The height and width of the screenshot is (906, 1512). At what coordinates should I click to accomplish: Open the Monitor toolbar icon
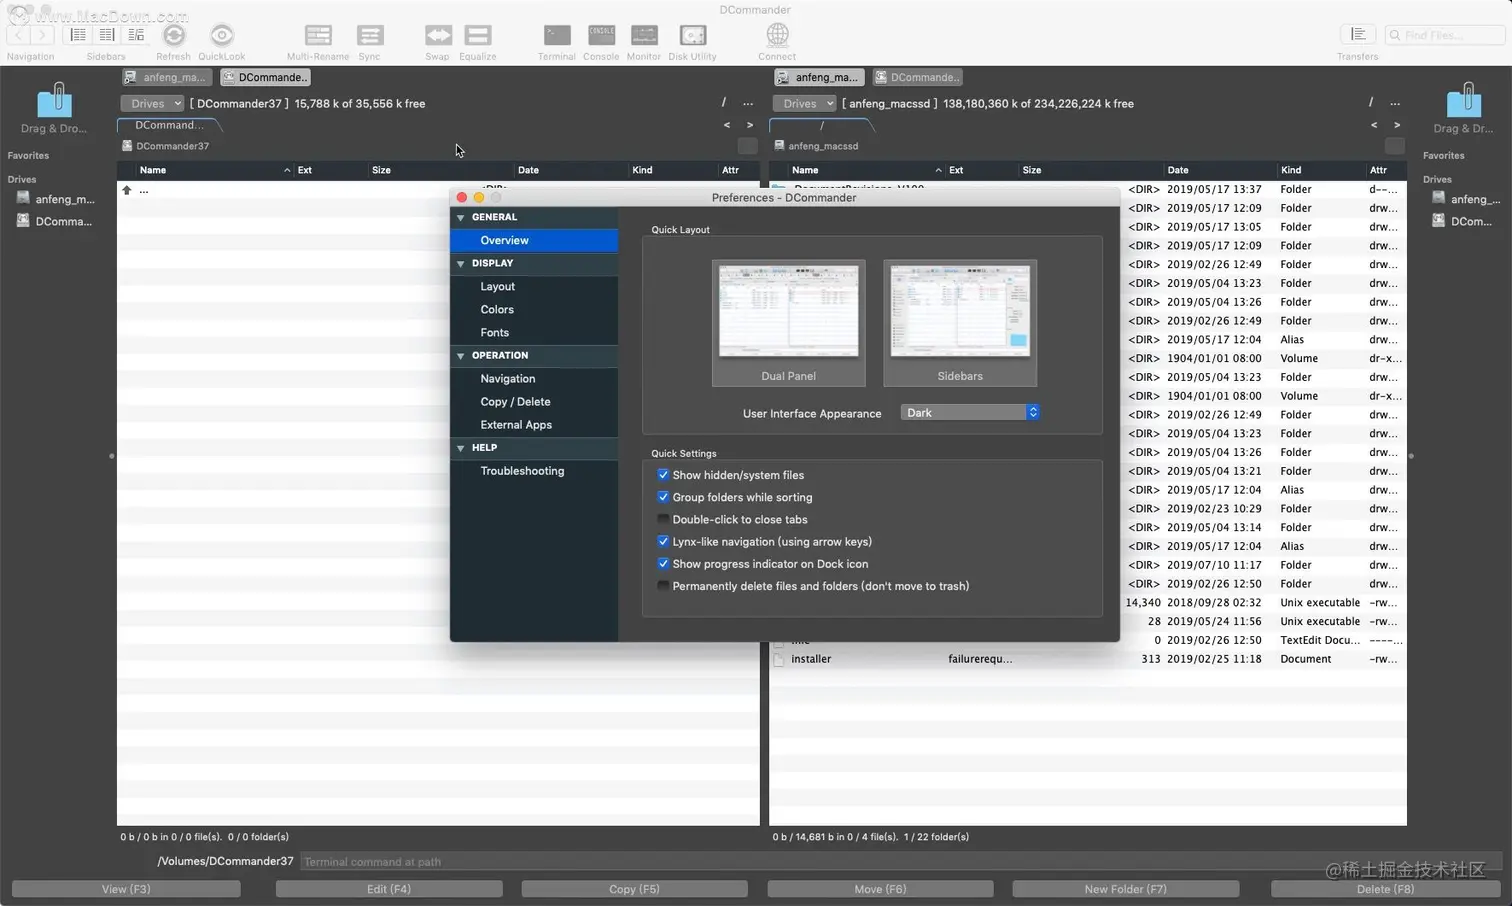(644, 35)
